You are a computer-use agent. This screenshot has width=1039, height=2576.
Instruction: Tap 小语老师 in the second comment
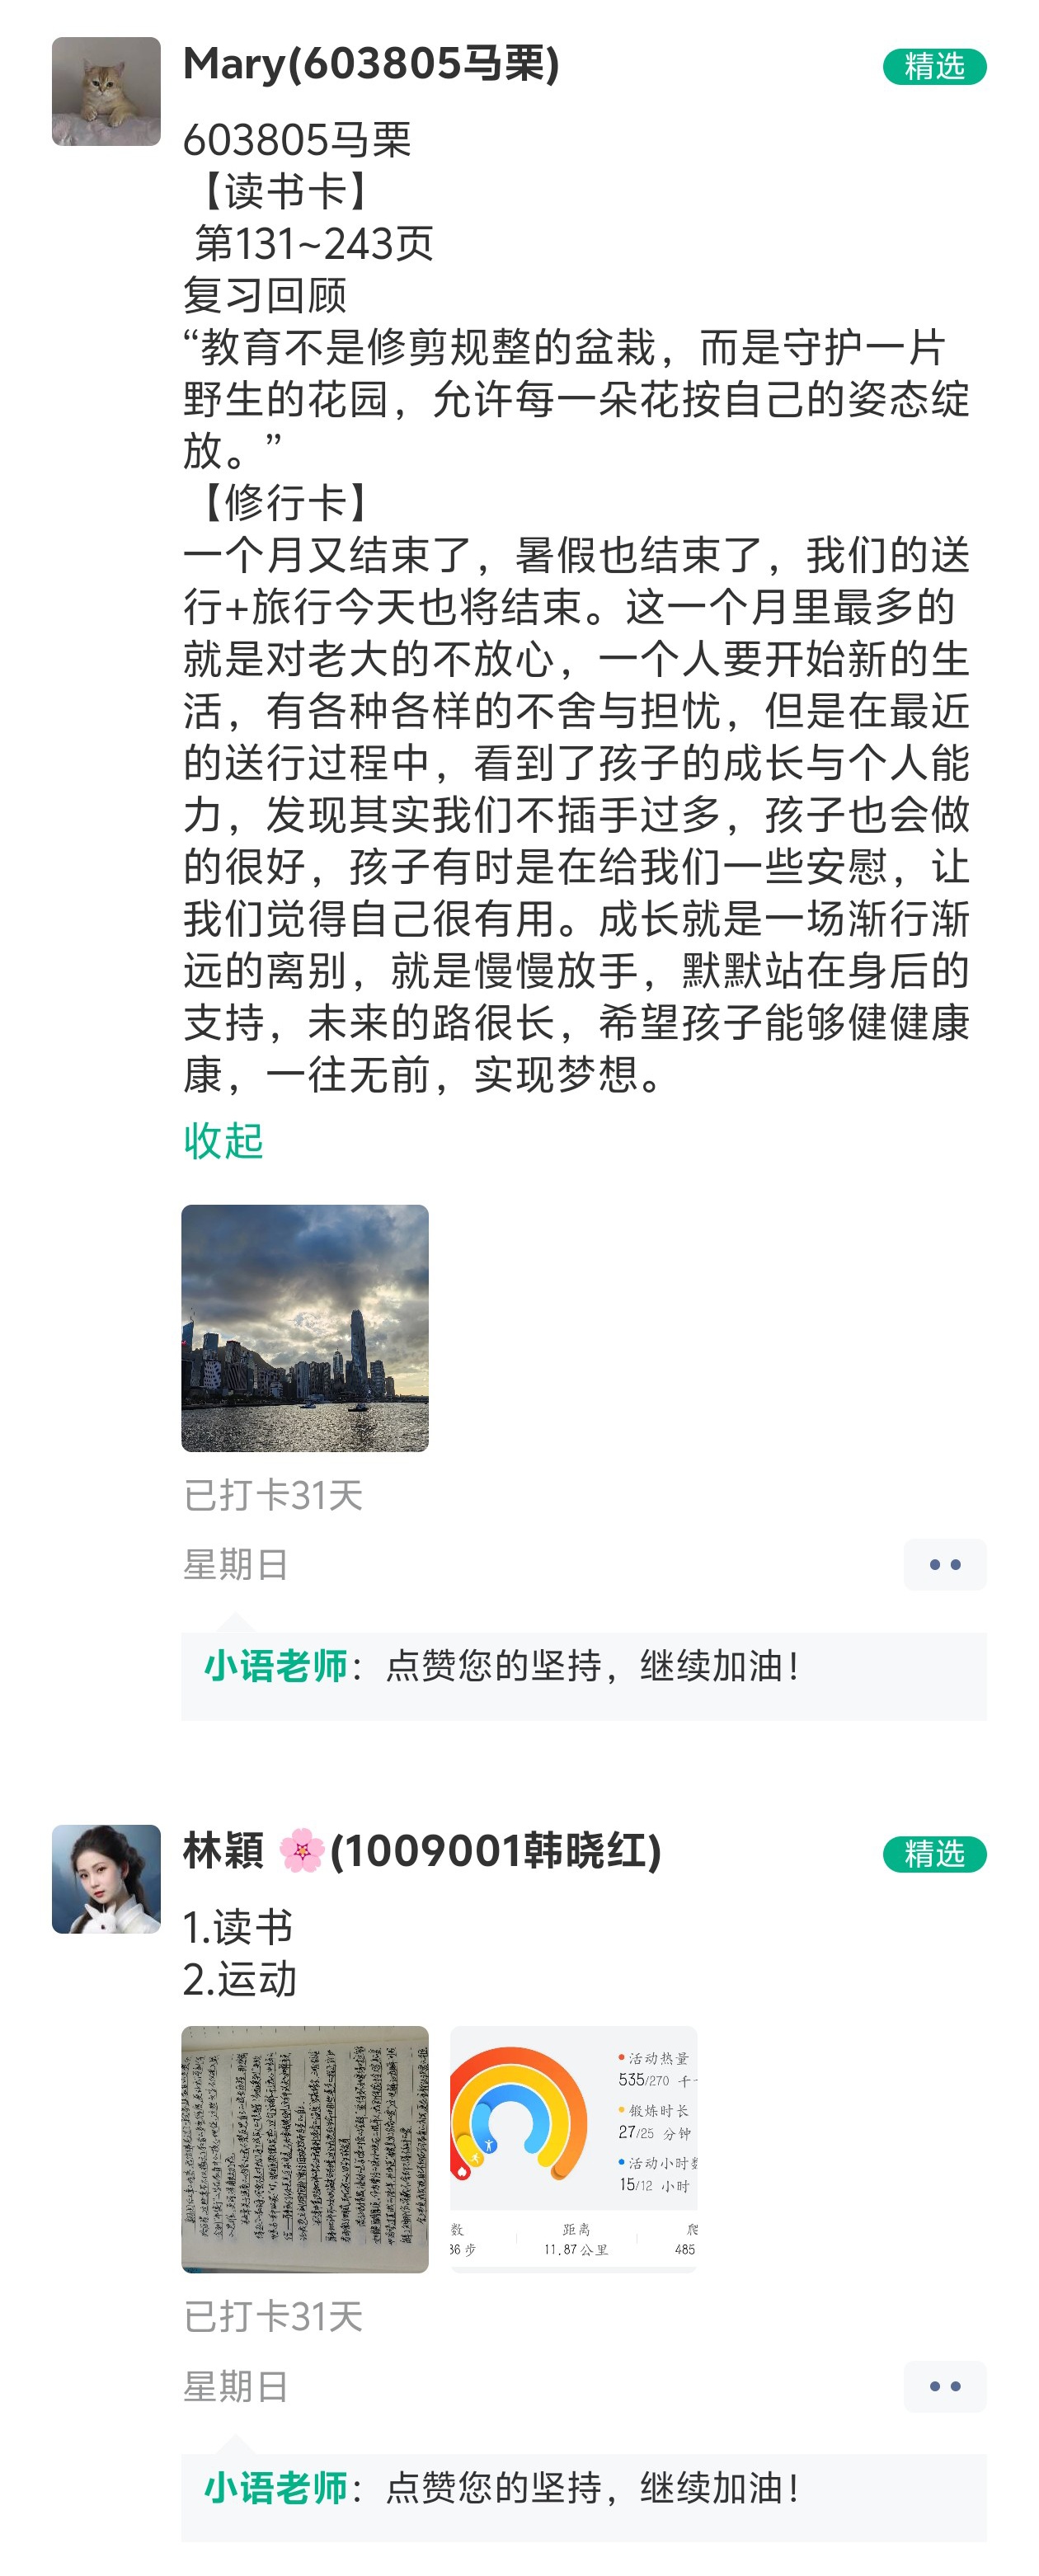coord(275,2488)
